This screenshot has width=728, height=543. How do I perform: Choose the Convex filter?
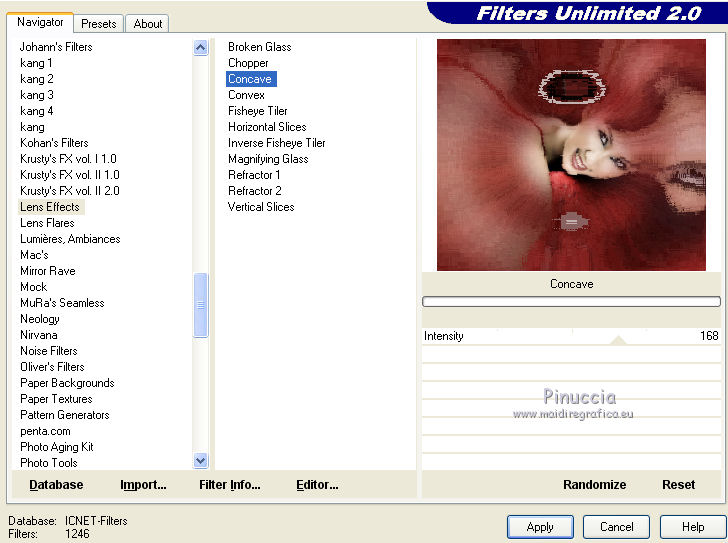(x=246, y=95)
